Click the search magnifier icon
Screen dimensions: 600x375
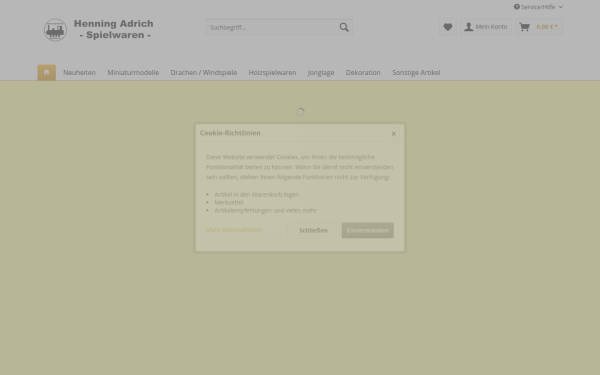tap(344, 27)
